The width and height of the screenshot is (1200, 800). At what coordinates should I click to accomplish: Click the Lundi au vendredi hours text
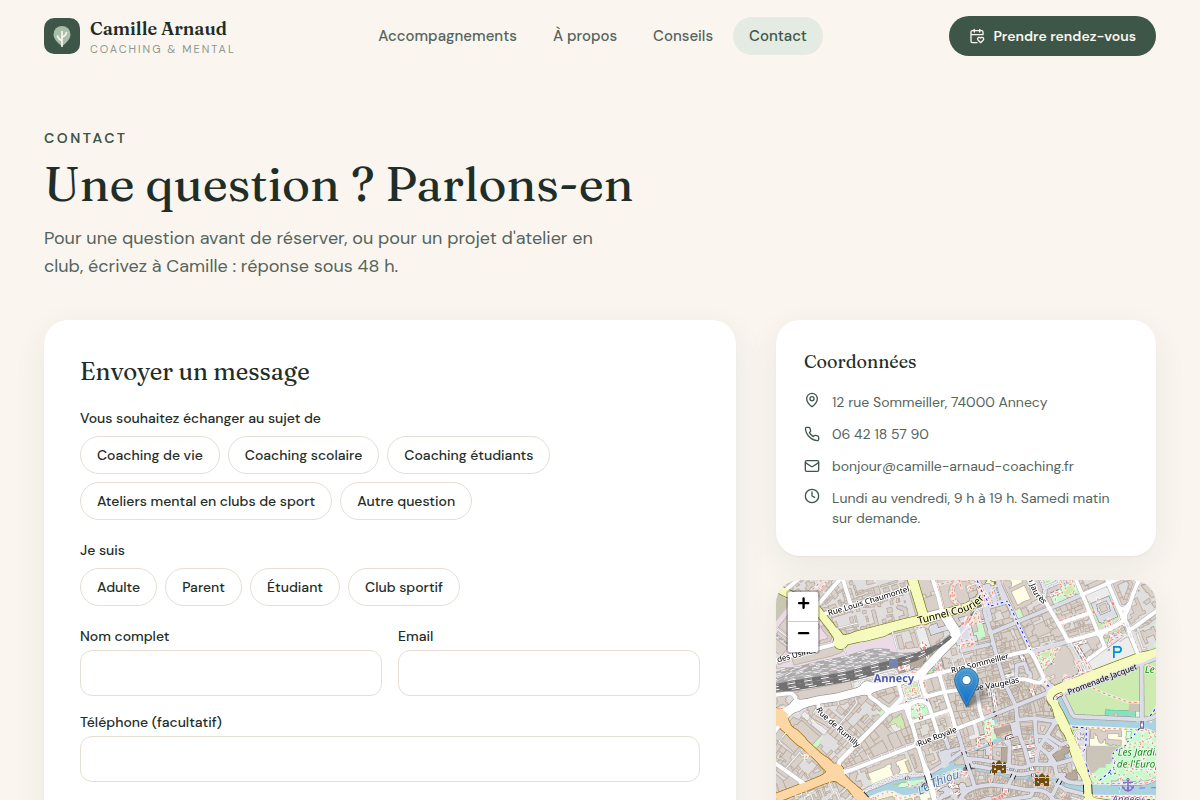click(x=971, y=508)
